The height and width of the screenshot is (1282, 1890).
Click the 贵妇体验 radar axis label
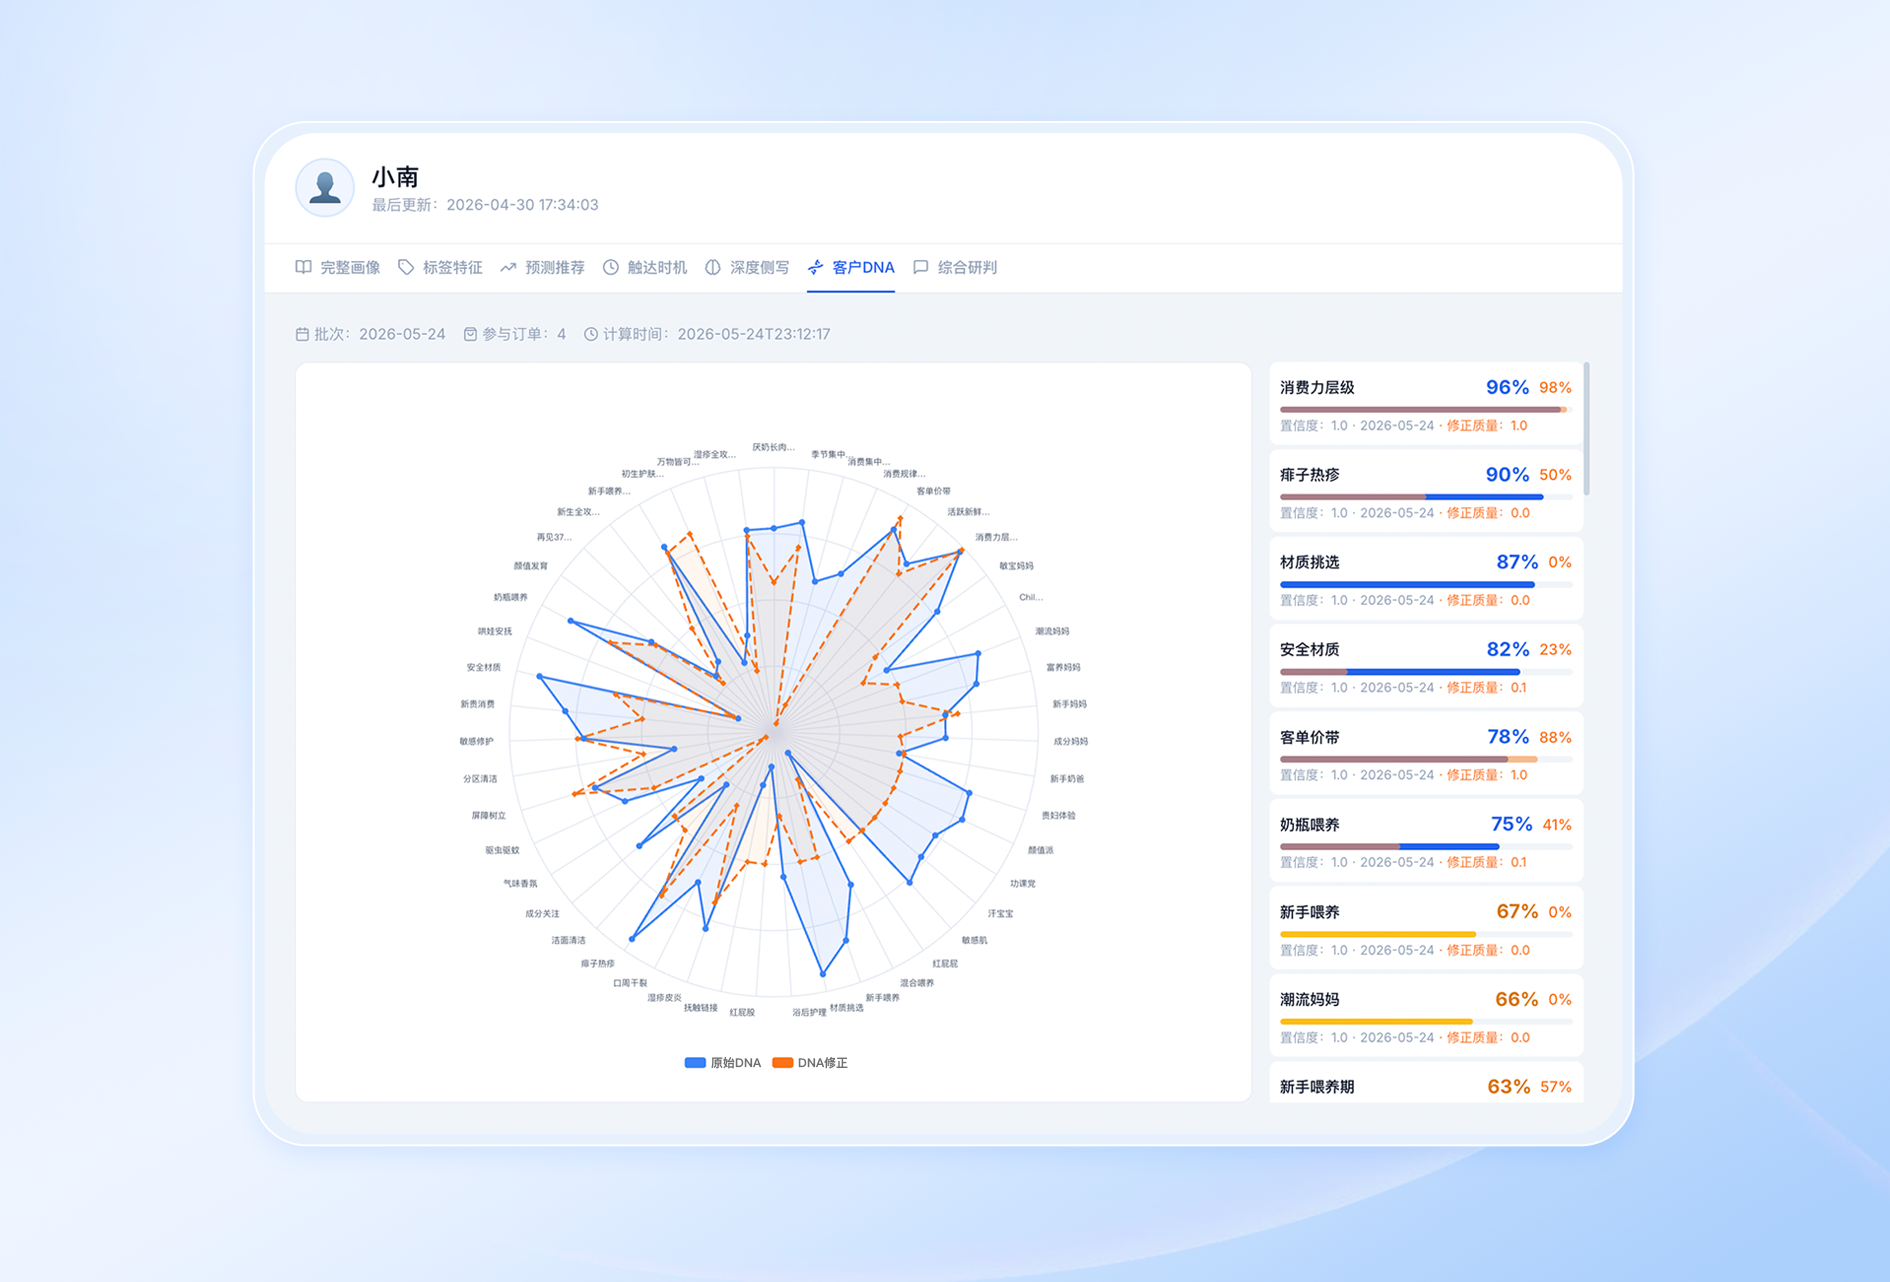pyautogui.click(x=1058, y=815)
